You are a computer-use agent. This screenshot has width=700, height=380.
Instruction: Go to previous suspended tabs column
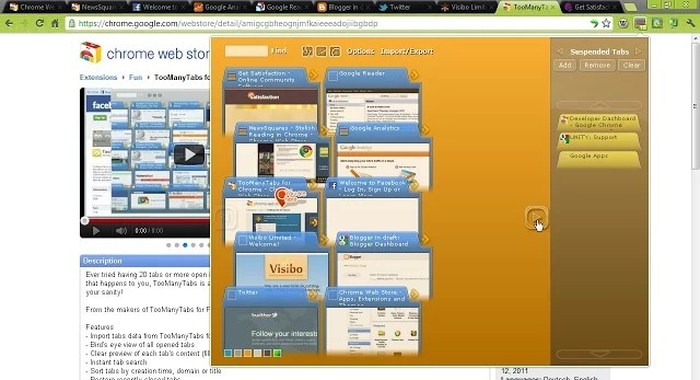click(560, 51)
